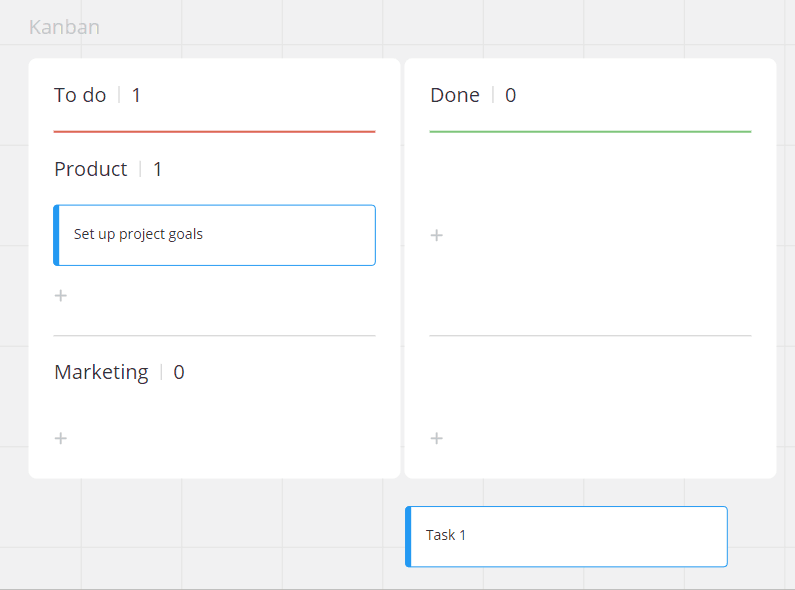795x590 pixels.
Task: Click the green line under Done
Action: point(590,131)
